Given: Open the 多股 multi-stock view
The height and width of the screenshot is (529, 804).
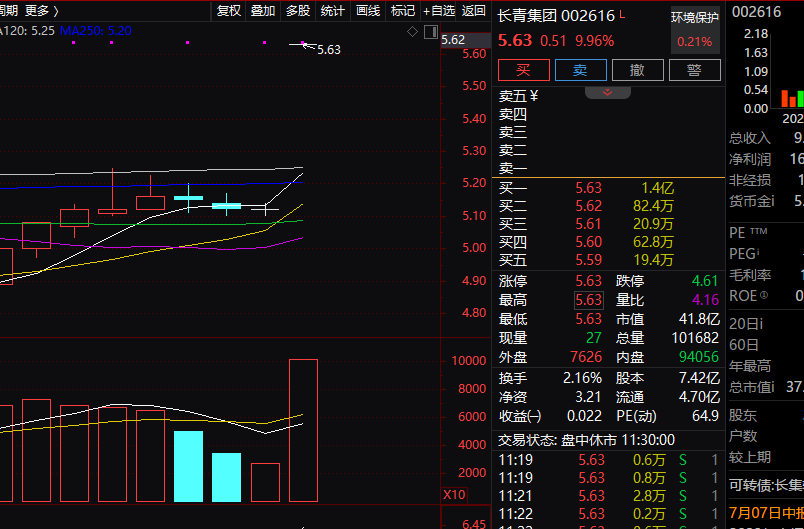Looking at the screenshot, I should pyautogui.click(x=298, y=10).
